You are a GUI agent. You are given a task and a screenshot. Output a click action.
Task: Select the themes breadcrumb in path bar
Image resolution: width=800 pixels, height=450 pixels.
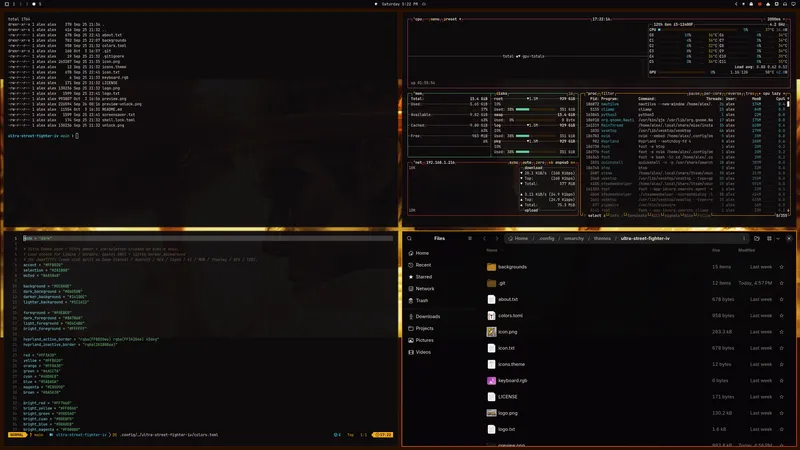click(602, 238)
